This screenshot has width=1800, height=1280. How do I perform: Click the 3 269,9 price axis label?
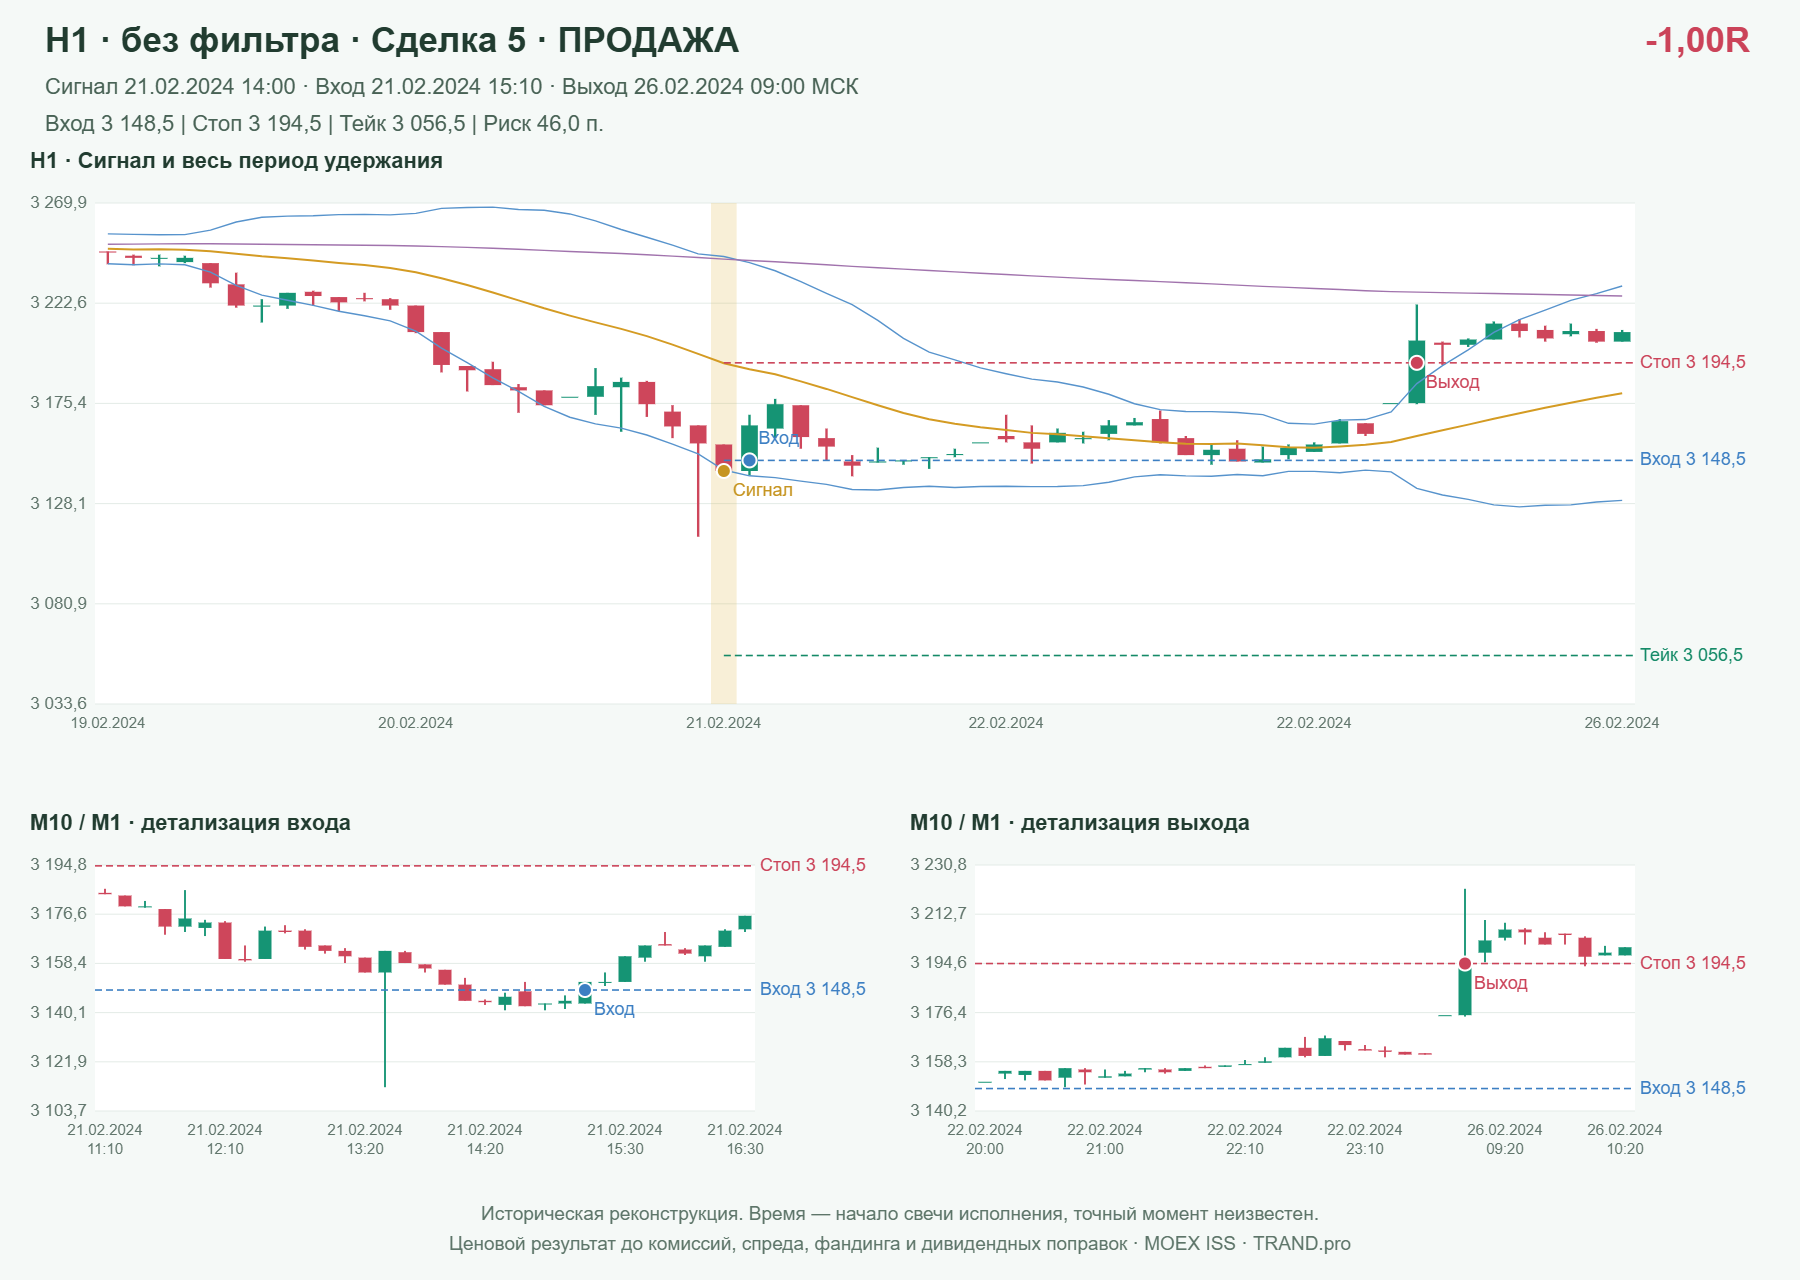[59, 203]
